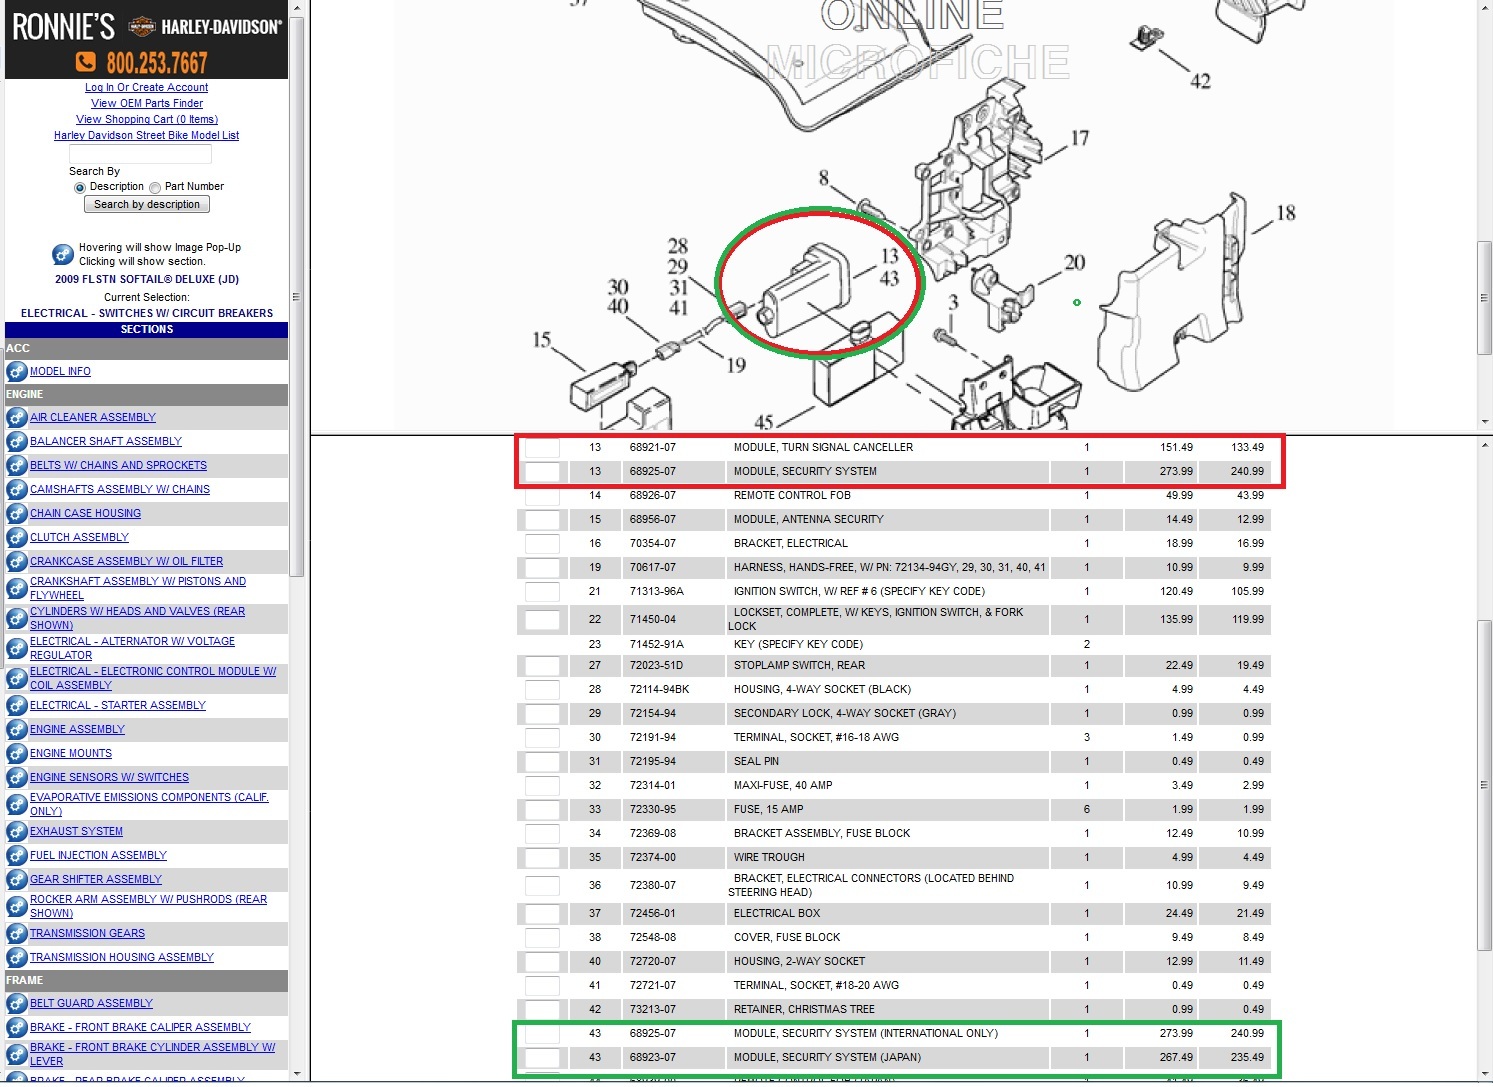Click quantity box for STOPLAMP SWITCH, REAR

coord(542,665)
